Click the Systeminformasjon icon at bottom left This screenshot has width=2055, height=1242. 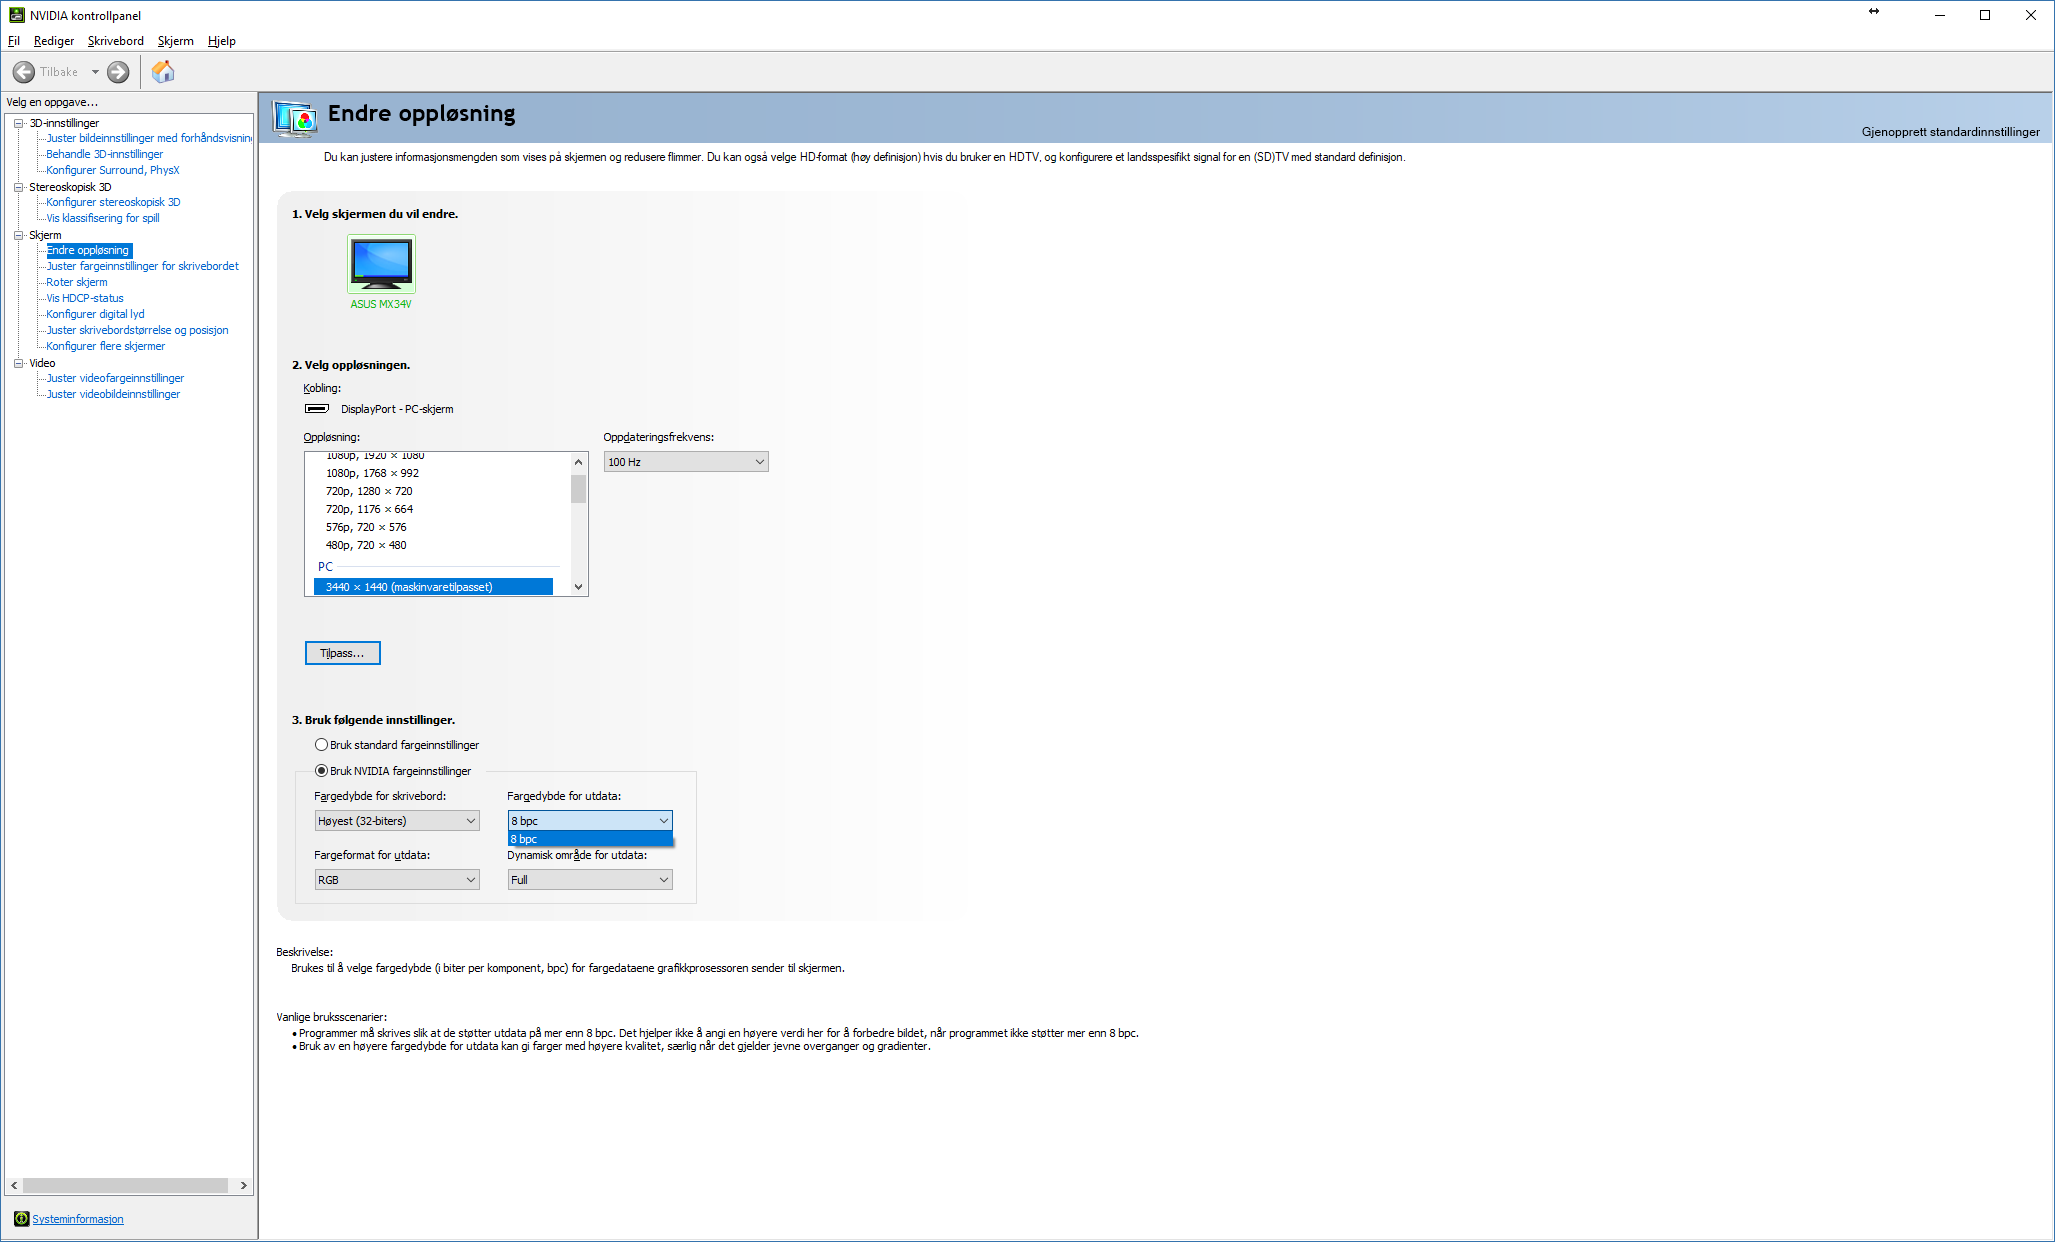[21, 1218]
